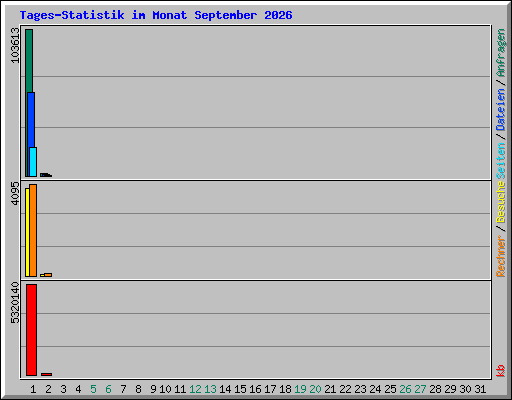Click day label 29 on the x-axis
Image resolution: width=512 pixels, height=400 pixels.
point(450,389)
